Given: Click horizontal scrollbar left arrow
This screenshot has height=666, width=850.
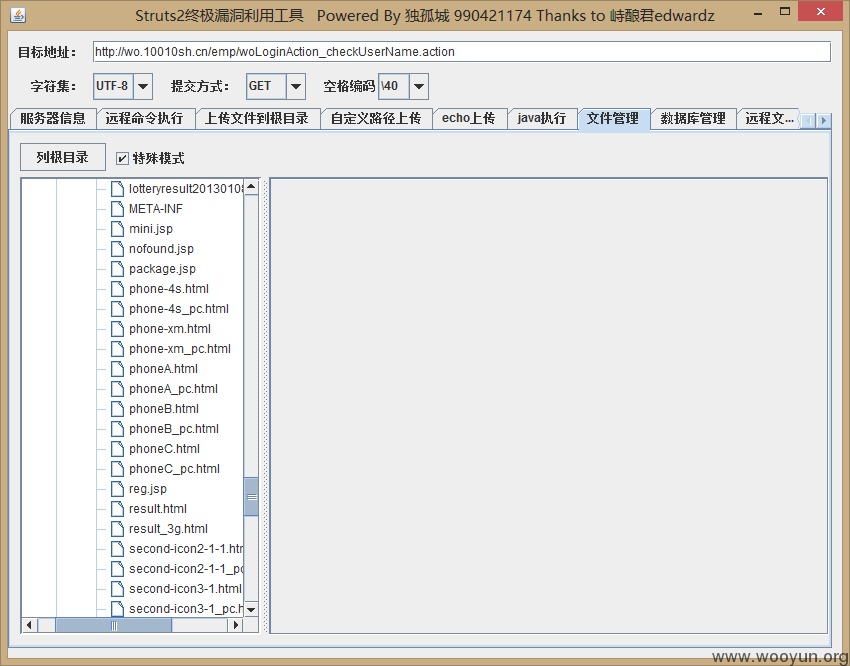Looking at the screenshot, I should (x=29, y=625).
